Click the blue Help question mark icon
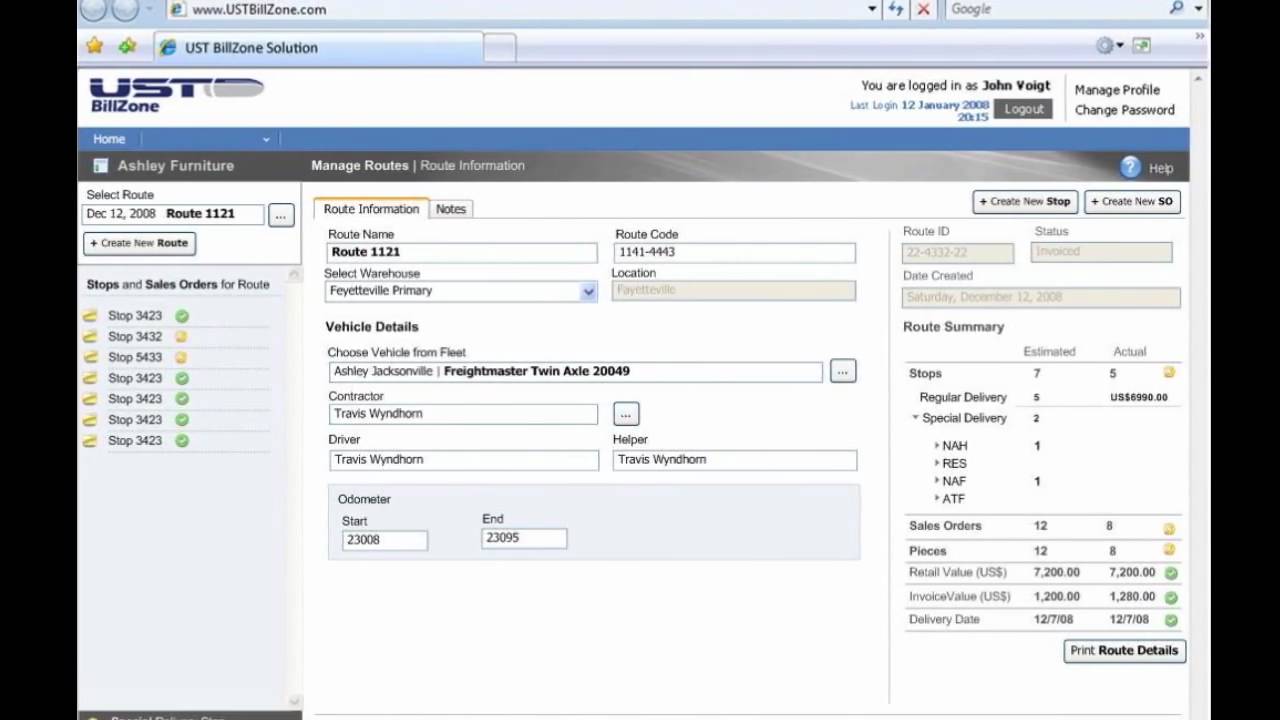The height and width of the screenshot is (720, 1280). pos(1130,167)
